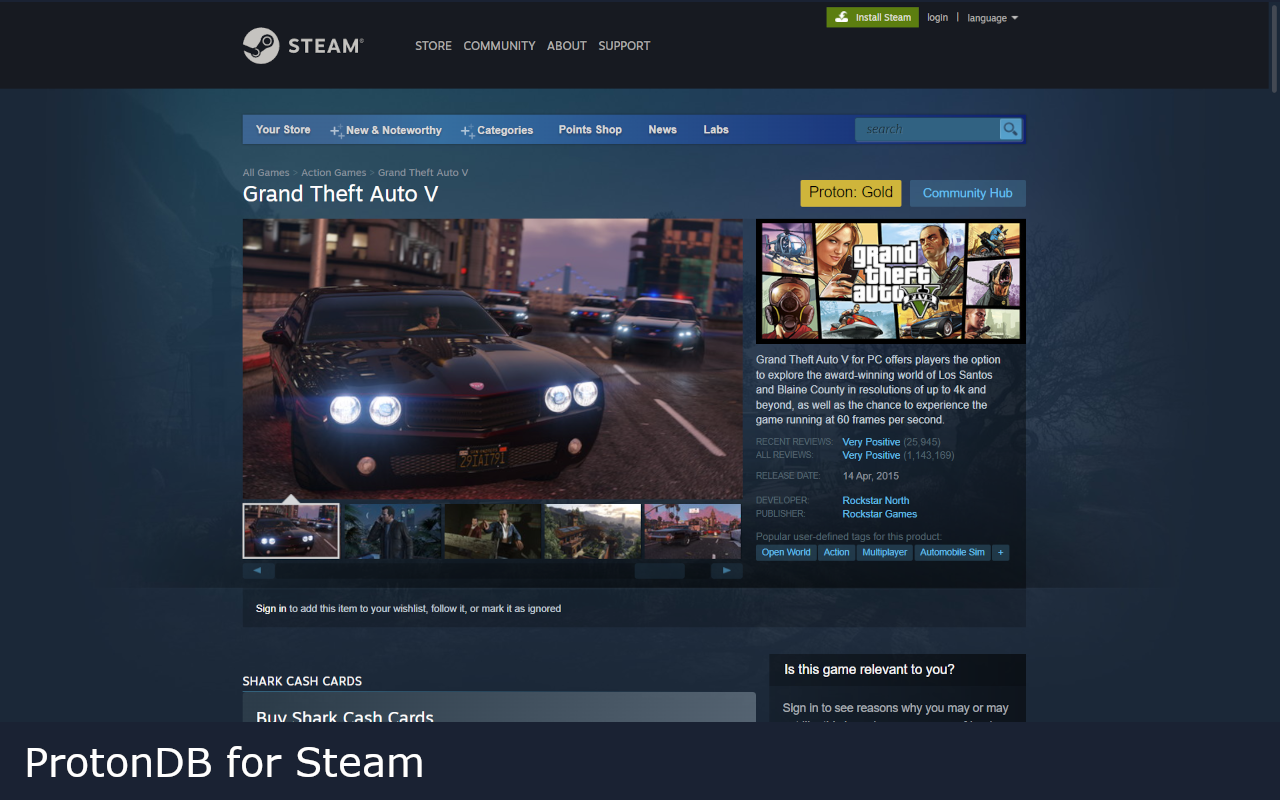The height and width of the screenshot is (800, 1280).
Task: Select the fifth screenshot thumbnail
Action: [x=692, y=531]
